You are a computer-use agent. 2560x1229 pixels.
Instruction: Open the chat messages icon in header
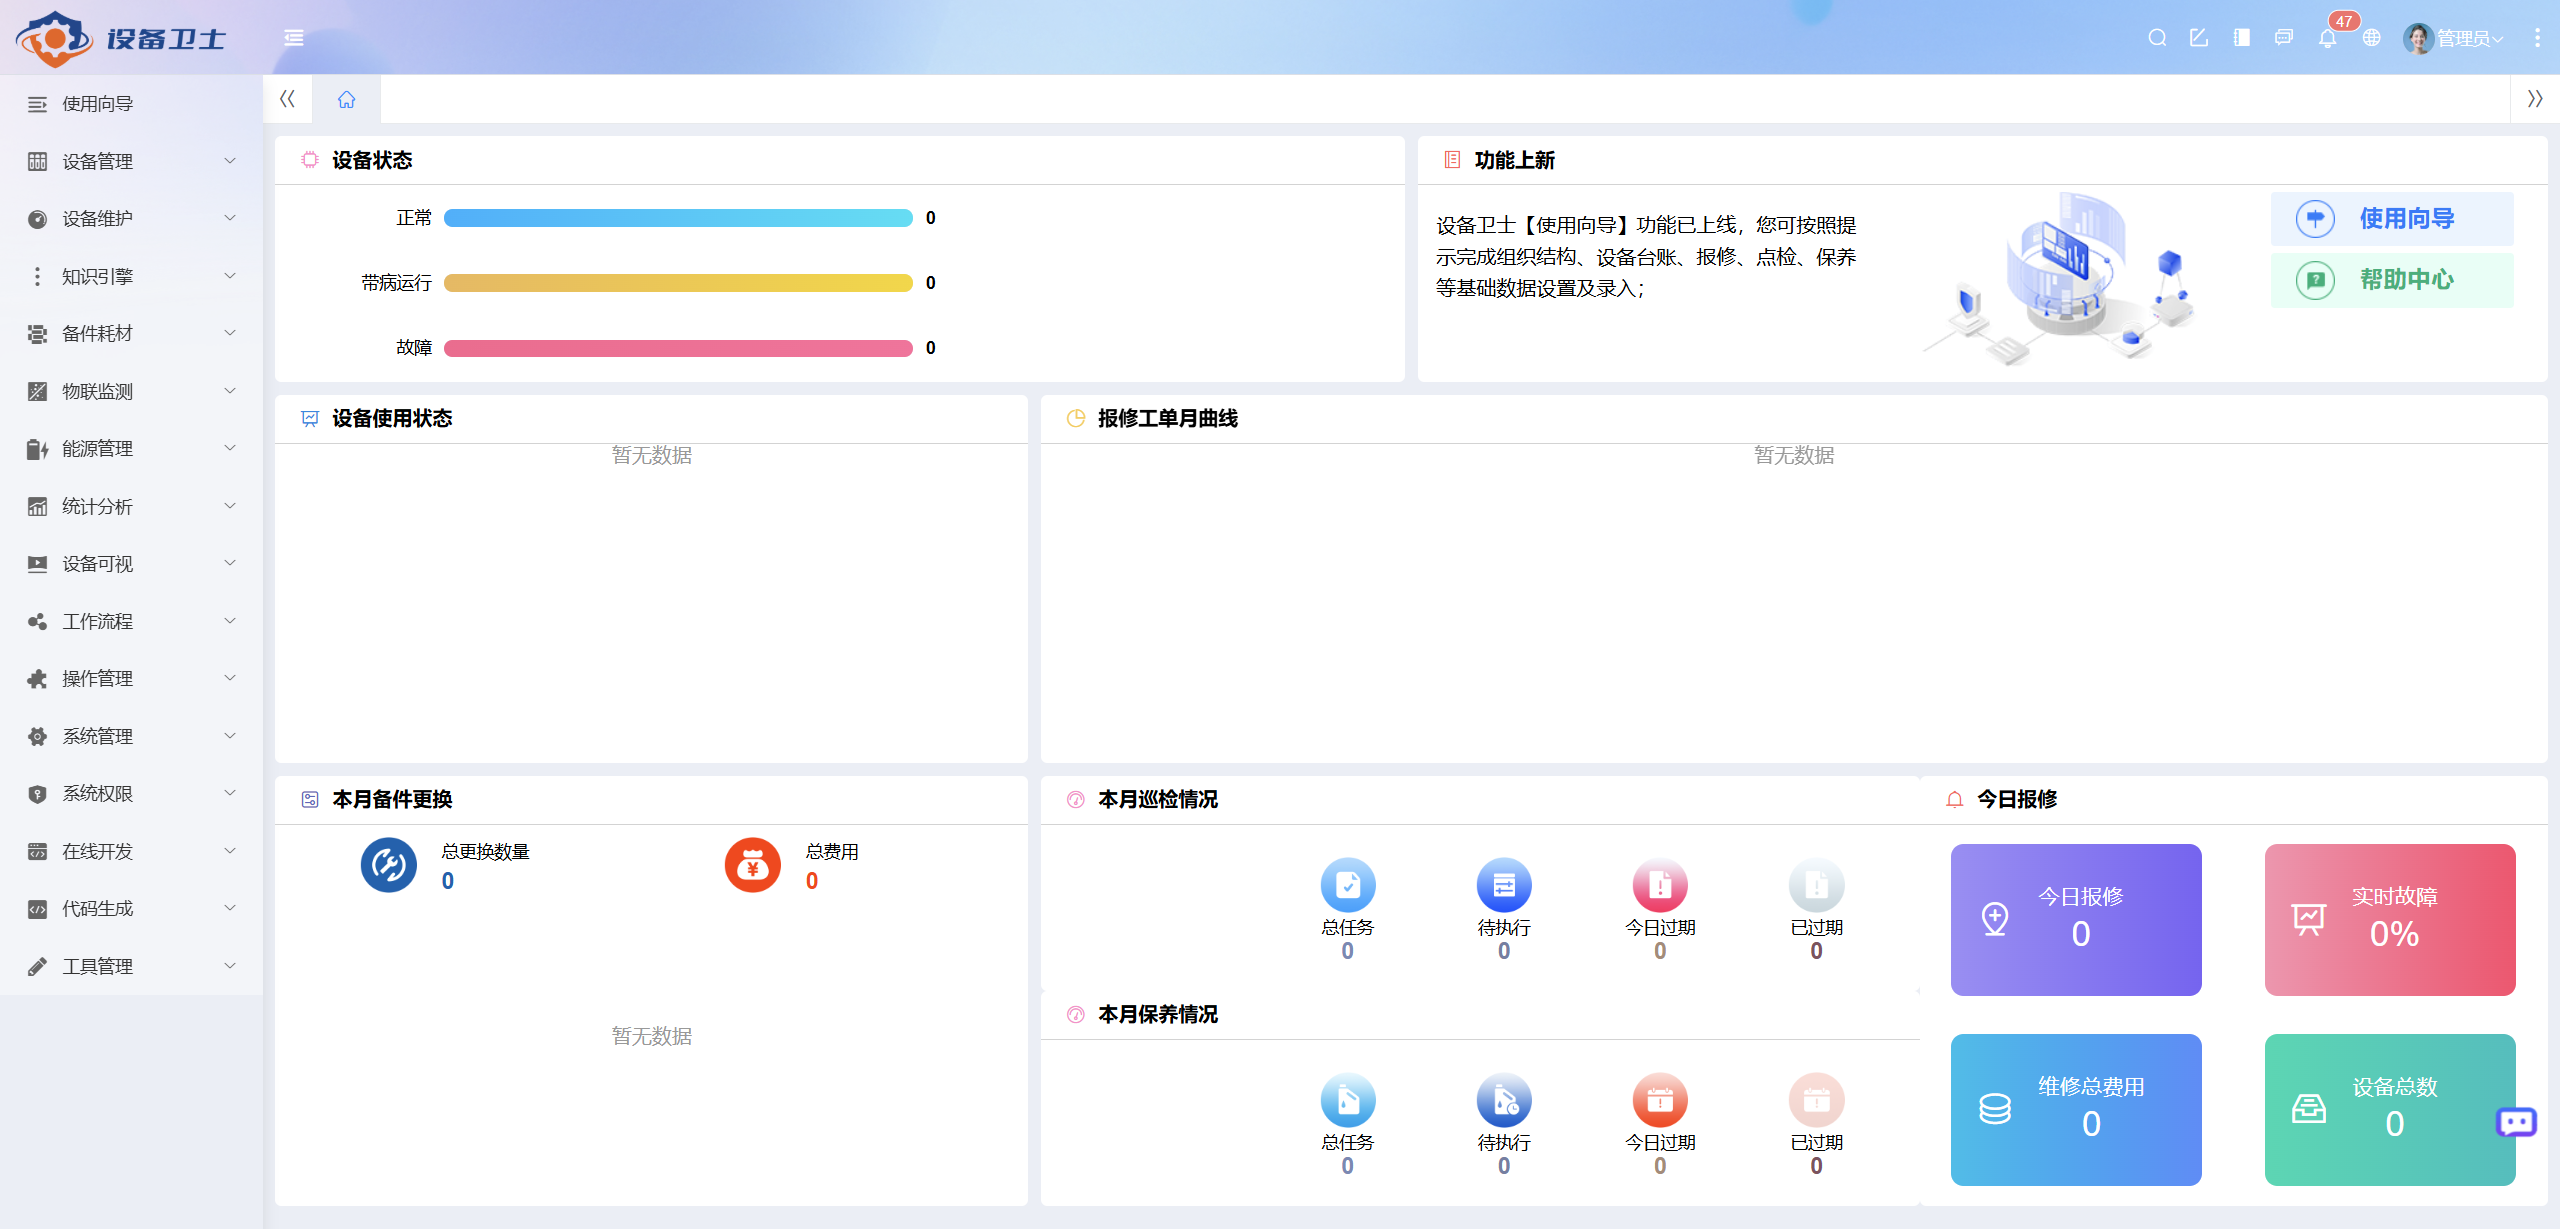click(x=2284, y=38)
